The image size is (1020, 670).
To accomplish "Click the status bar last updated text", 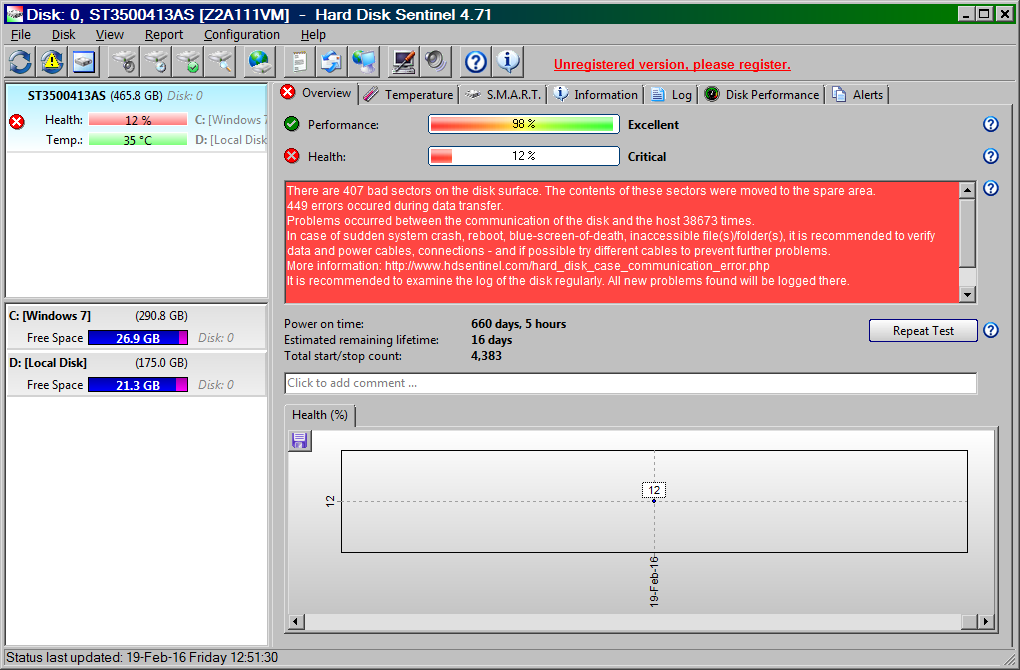I will tap(142, 658).
